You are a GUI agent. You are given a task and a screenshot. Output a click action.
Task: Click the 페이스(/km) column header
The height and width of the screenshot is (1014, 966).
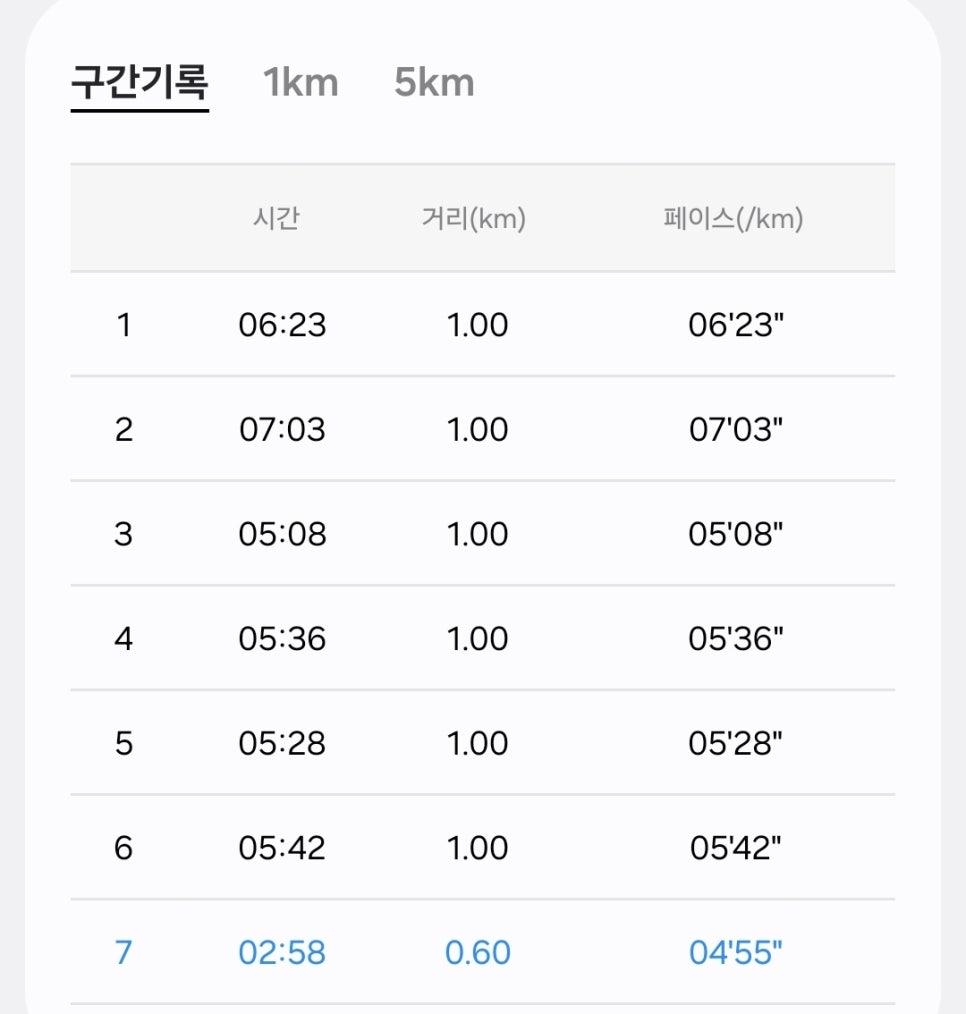[x=734, y=218]
